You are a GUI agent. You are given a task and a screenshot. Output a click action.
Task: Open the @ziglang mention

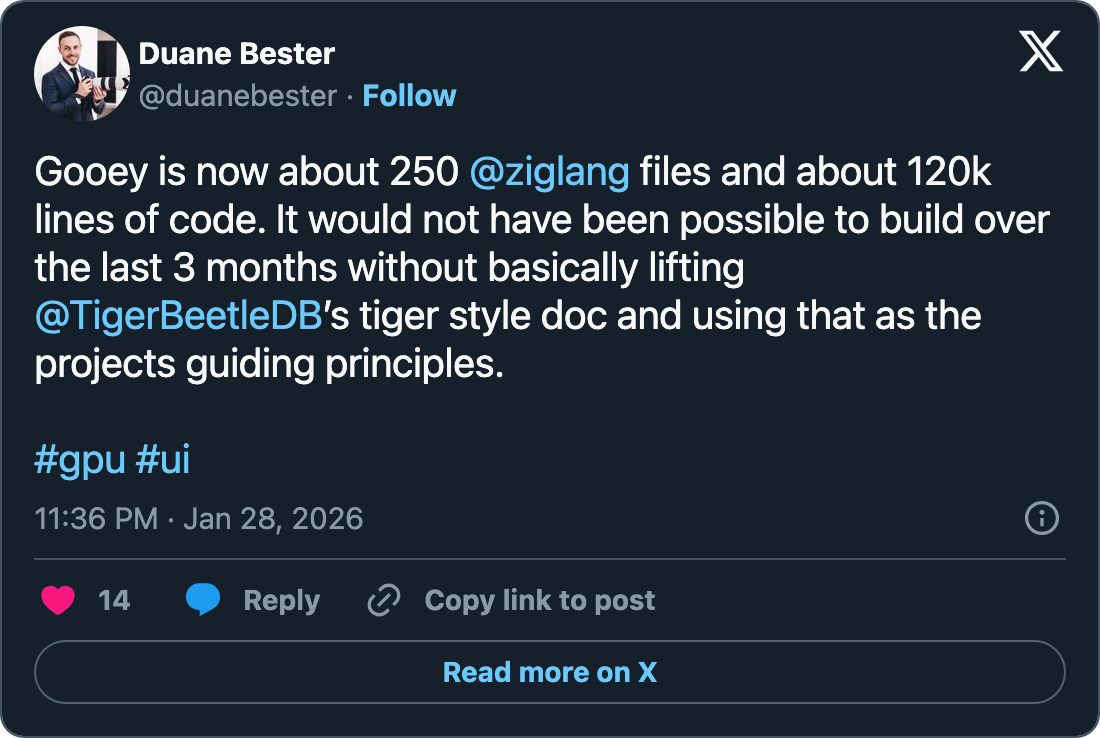point(549,173)
